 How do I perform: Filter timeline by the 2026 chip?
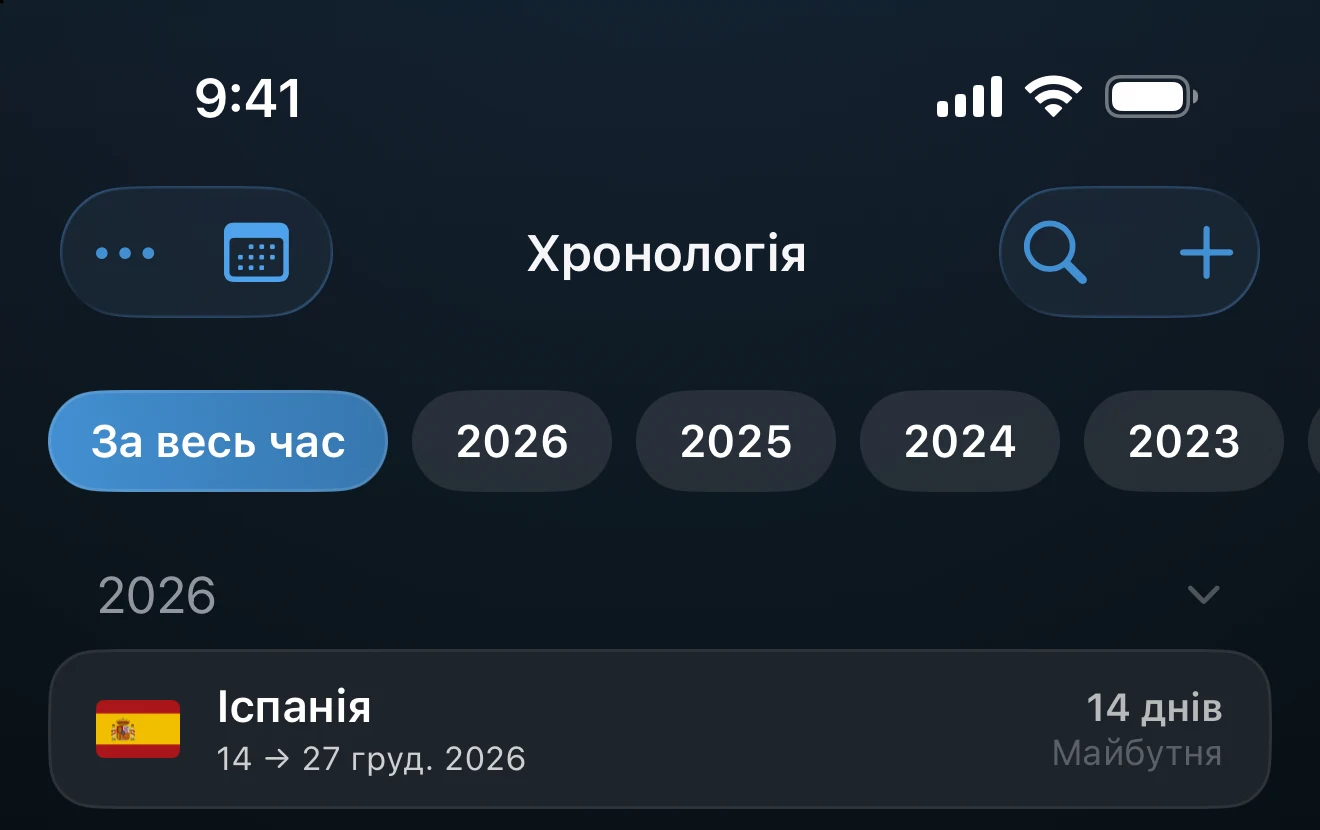[x=512, y=441]
